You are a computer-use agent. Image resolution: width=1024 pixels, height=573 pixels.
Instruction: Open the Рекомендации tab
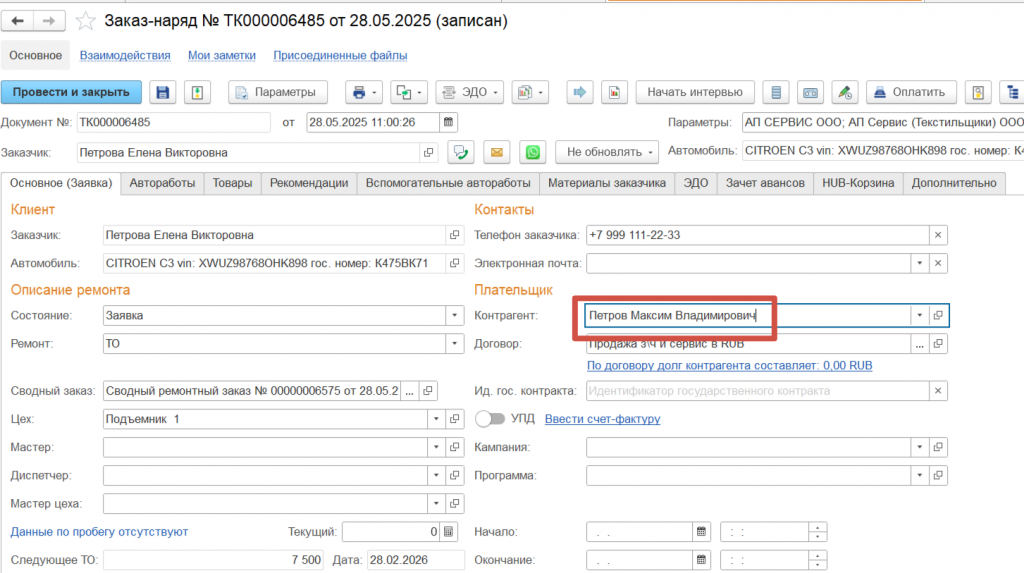click(309, 183)
